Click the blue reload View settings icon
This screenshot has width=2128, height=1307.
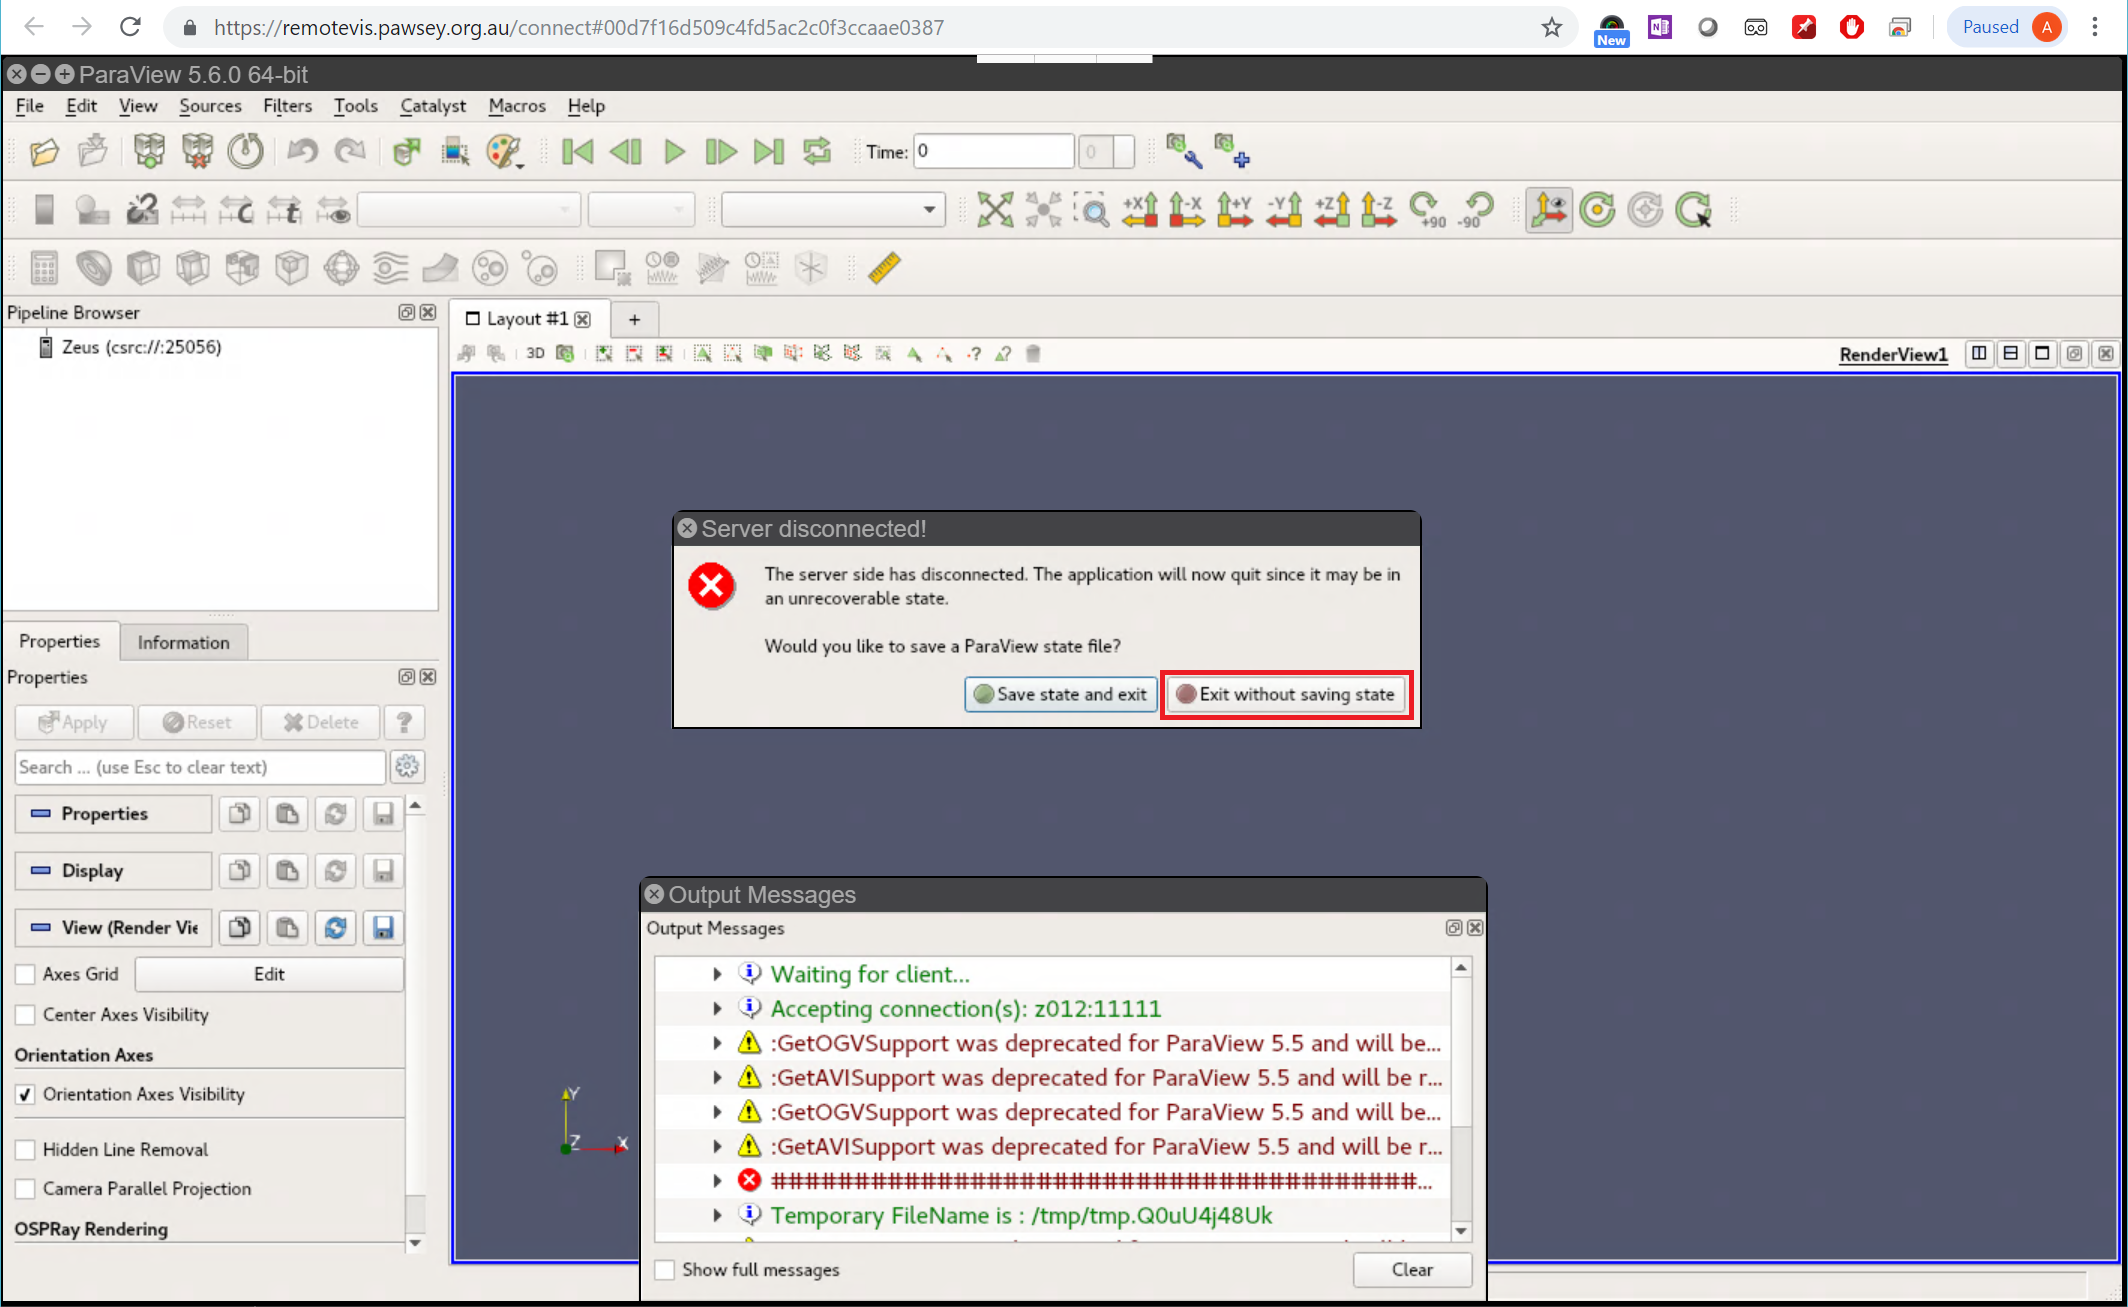335,928
